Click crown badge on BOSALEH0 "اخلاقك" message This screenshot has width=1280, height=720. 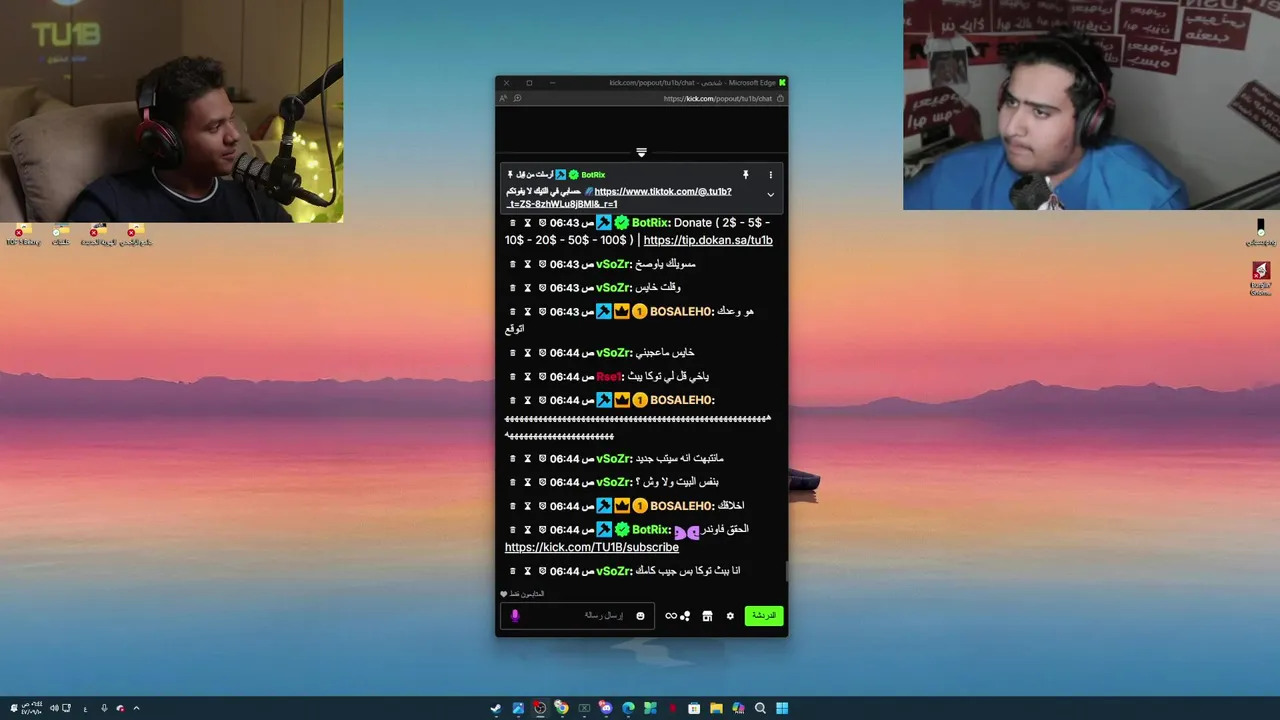click(x=621, y=506)
